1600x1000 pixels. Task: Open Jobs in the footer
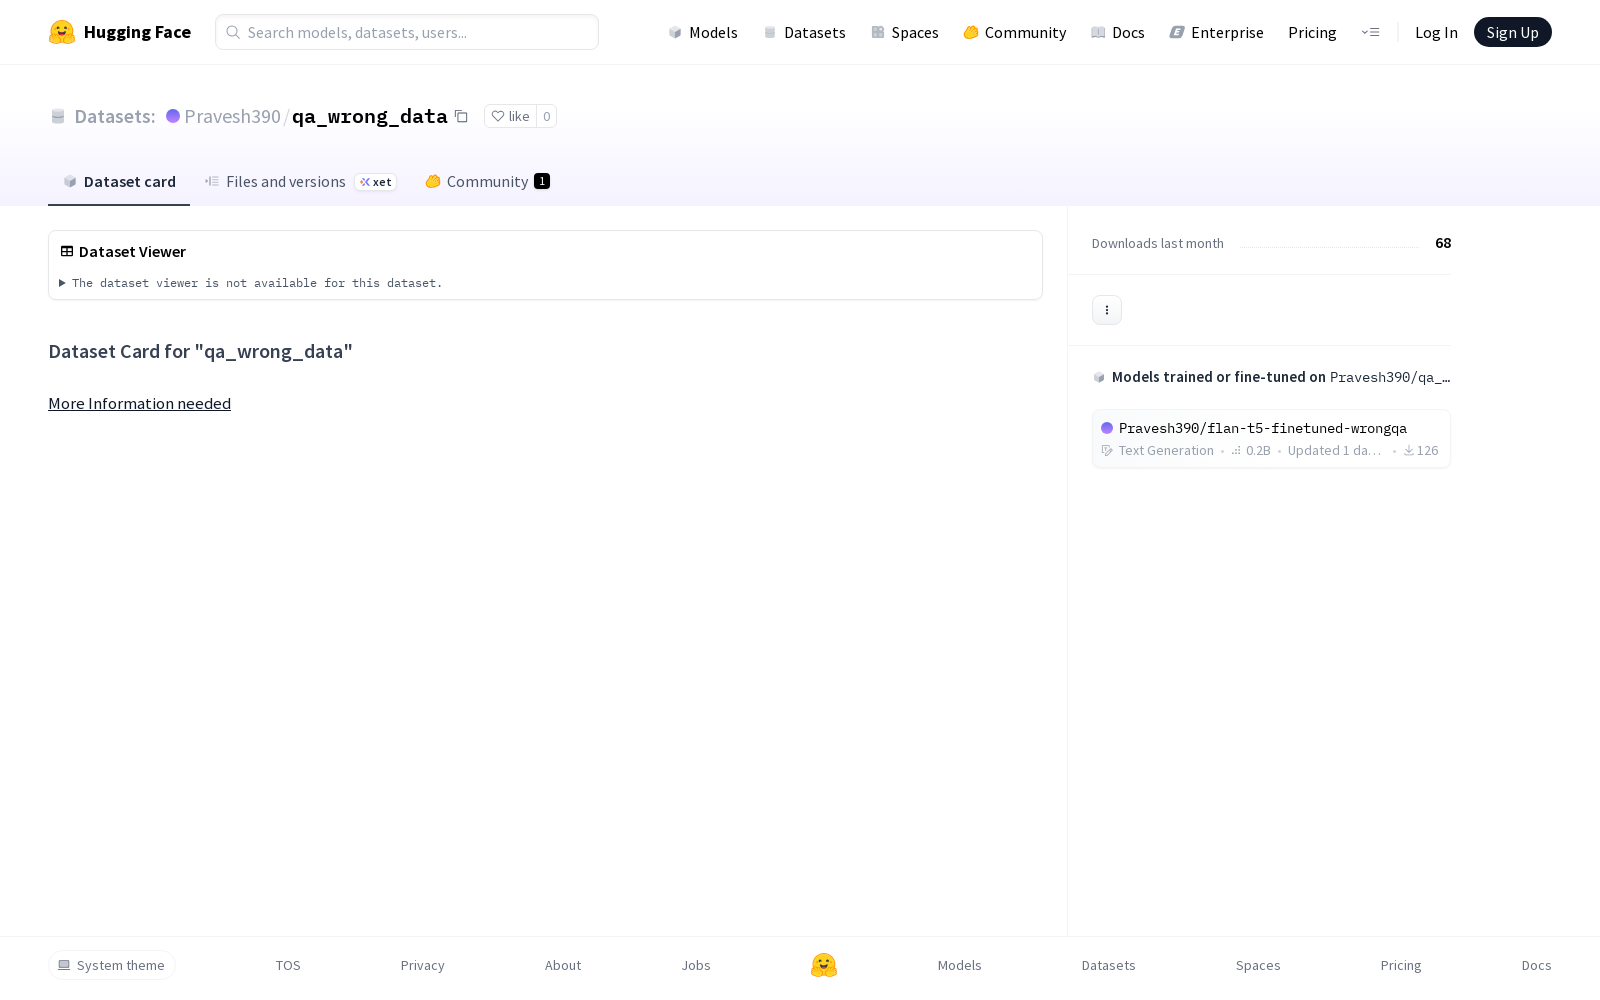tap(696, 965)
